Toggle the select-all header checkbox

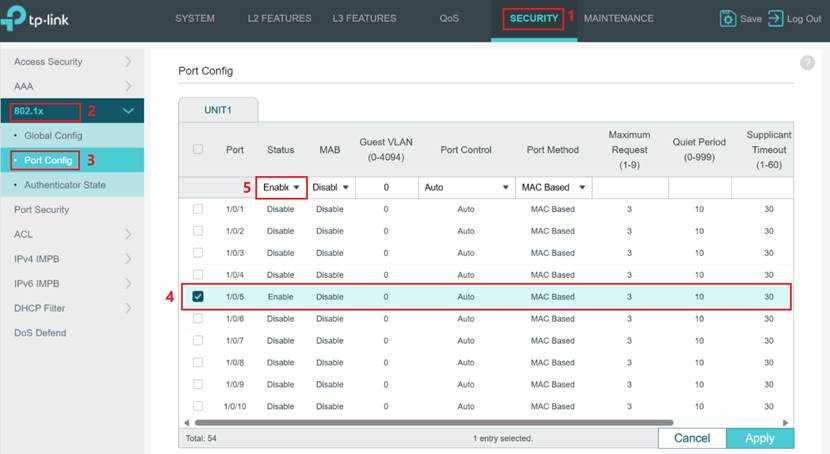point(198,150)
